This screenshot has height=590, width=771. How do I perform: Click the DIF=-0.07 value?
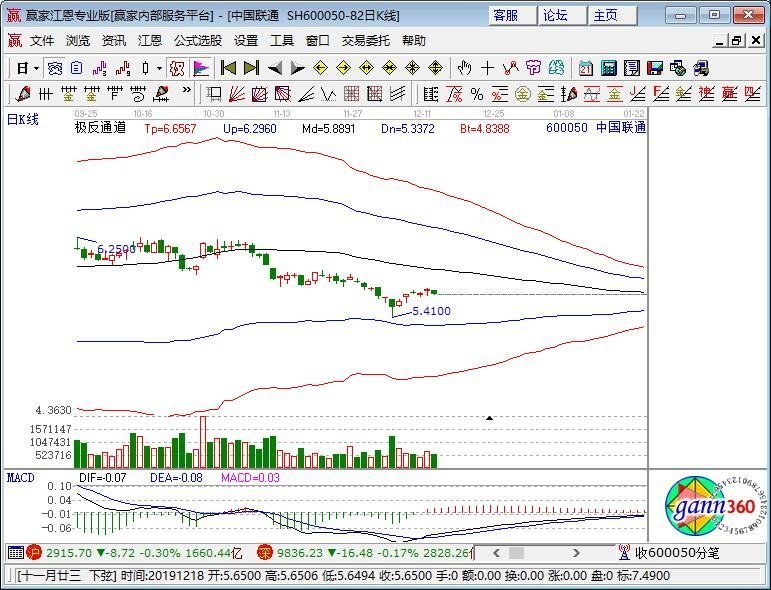click(x=103, y=478)
